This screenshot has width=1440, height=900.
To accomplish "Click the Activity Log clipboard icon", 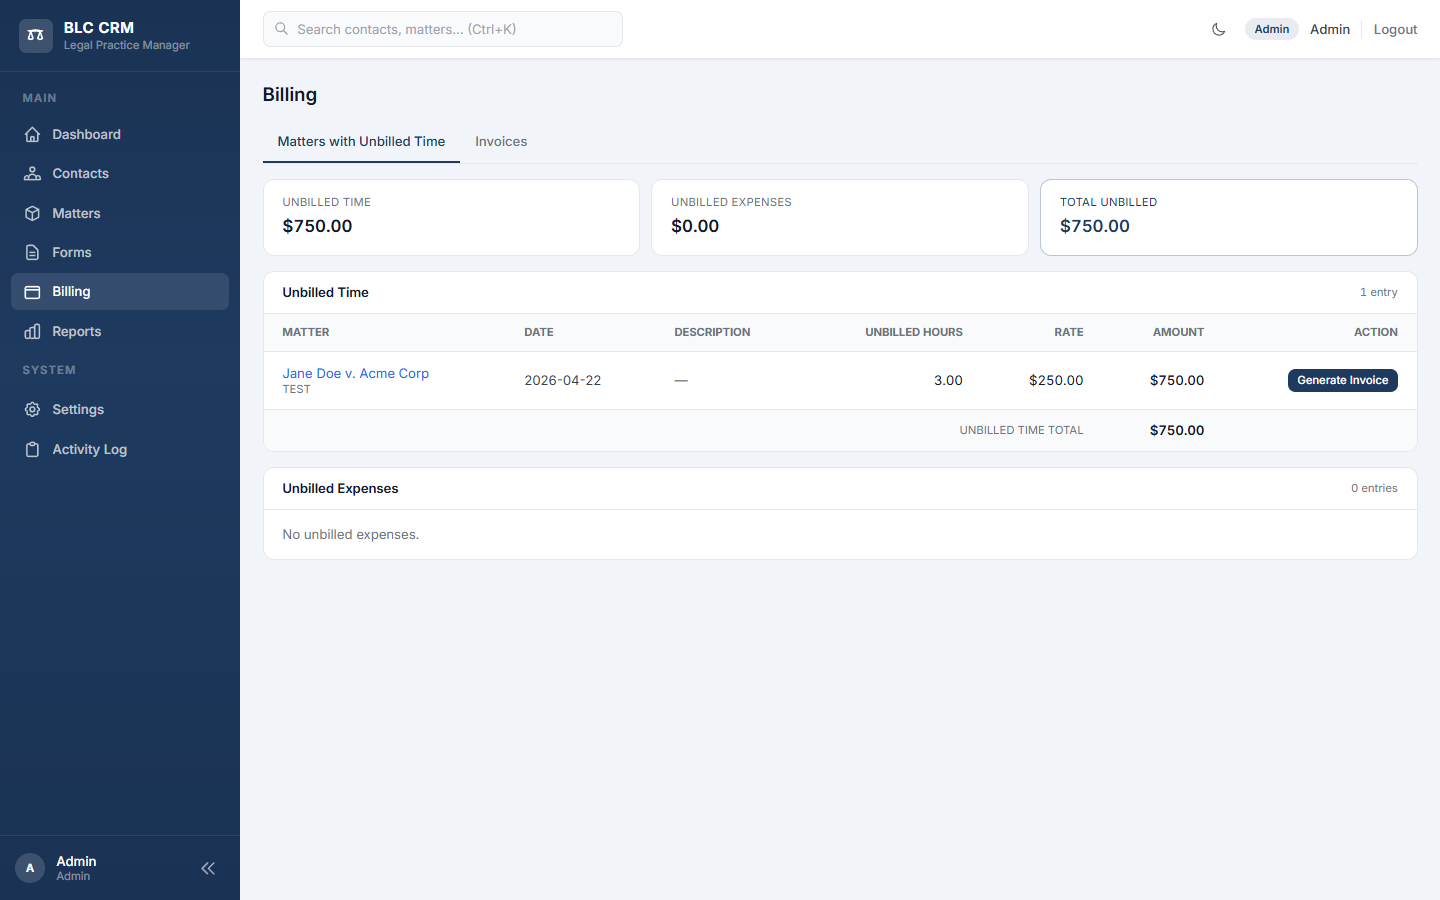I will tap(32, 450).
